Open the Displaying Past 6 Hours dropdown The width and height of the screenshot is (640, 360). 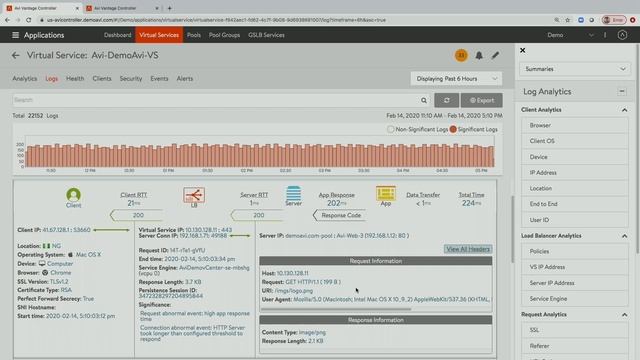click(456, 79)
